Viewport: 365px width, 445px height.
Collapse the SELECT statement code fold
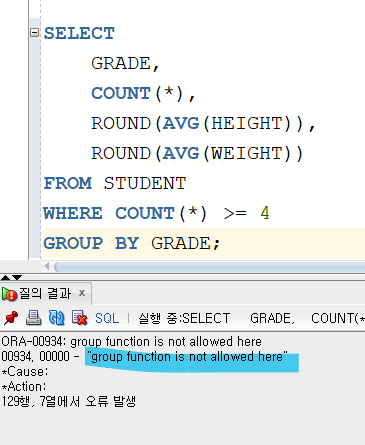pyautogui.click(x=34, y=32)
